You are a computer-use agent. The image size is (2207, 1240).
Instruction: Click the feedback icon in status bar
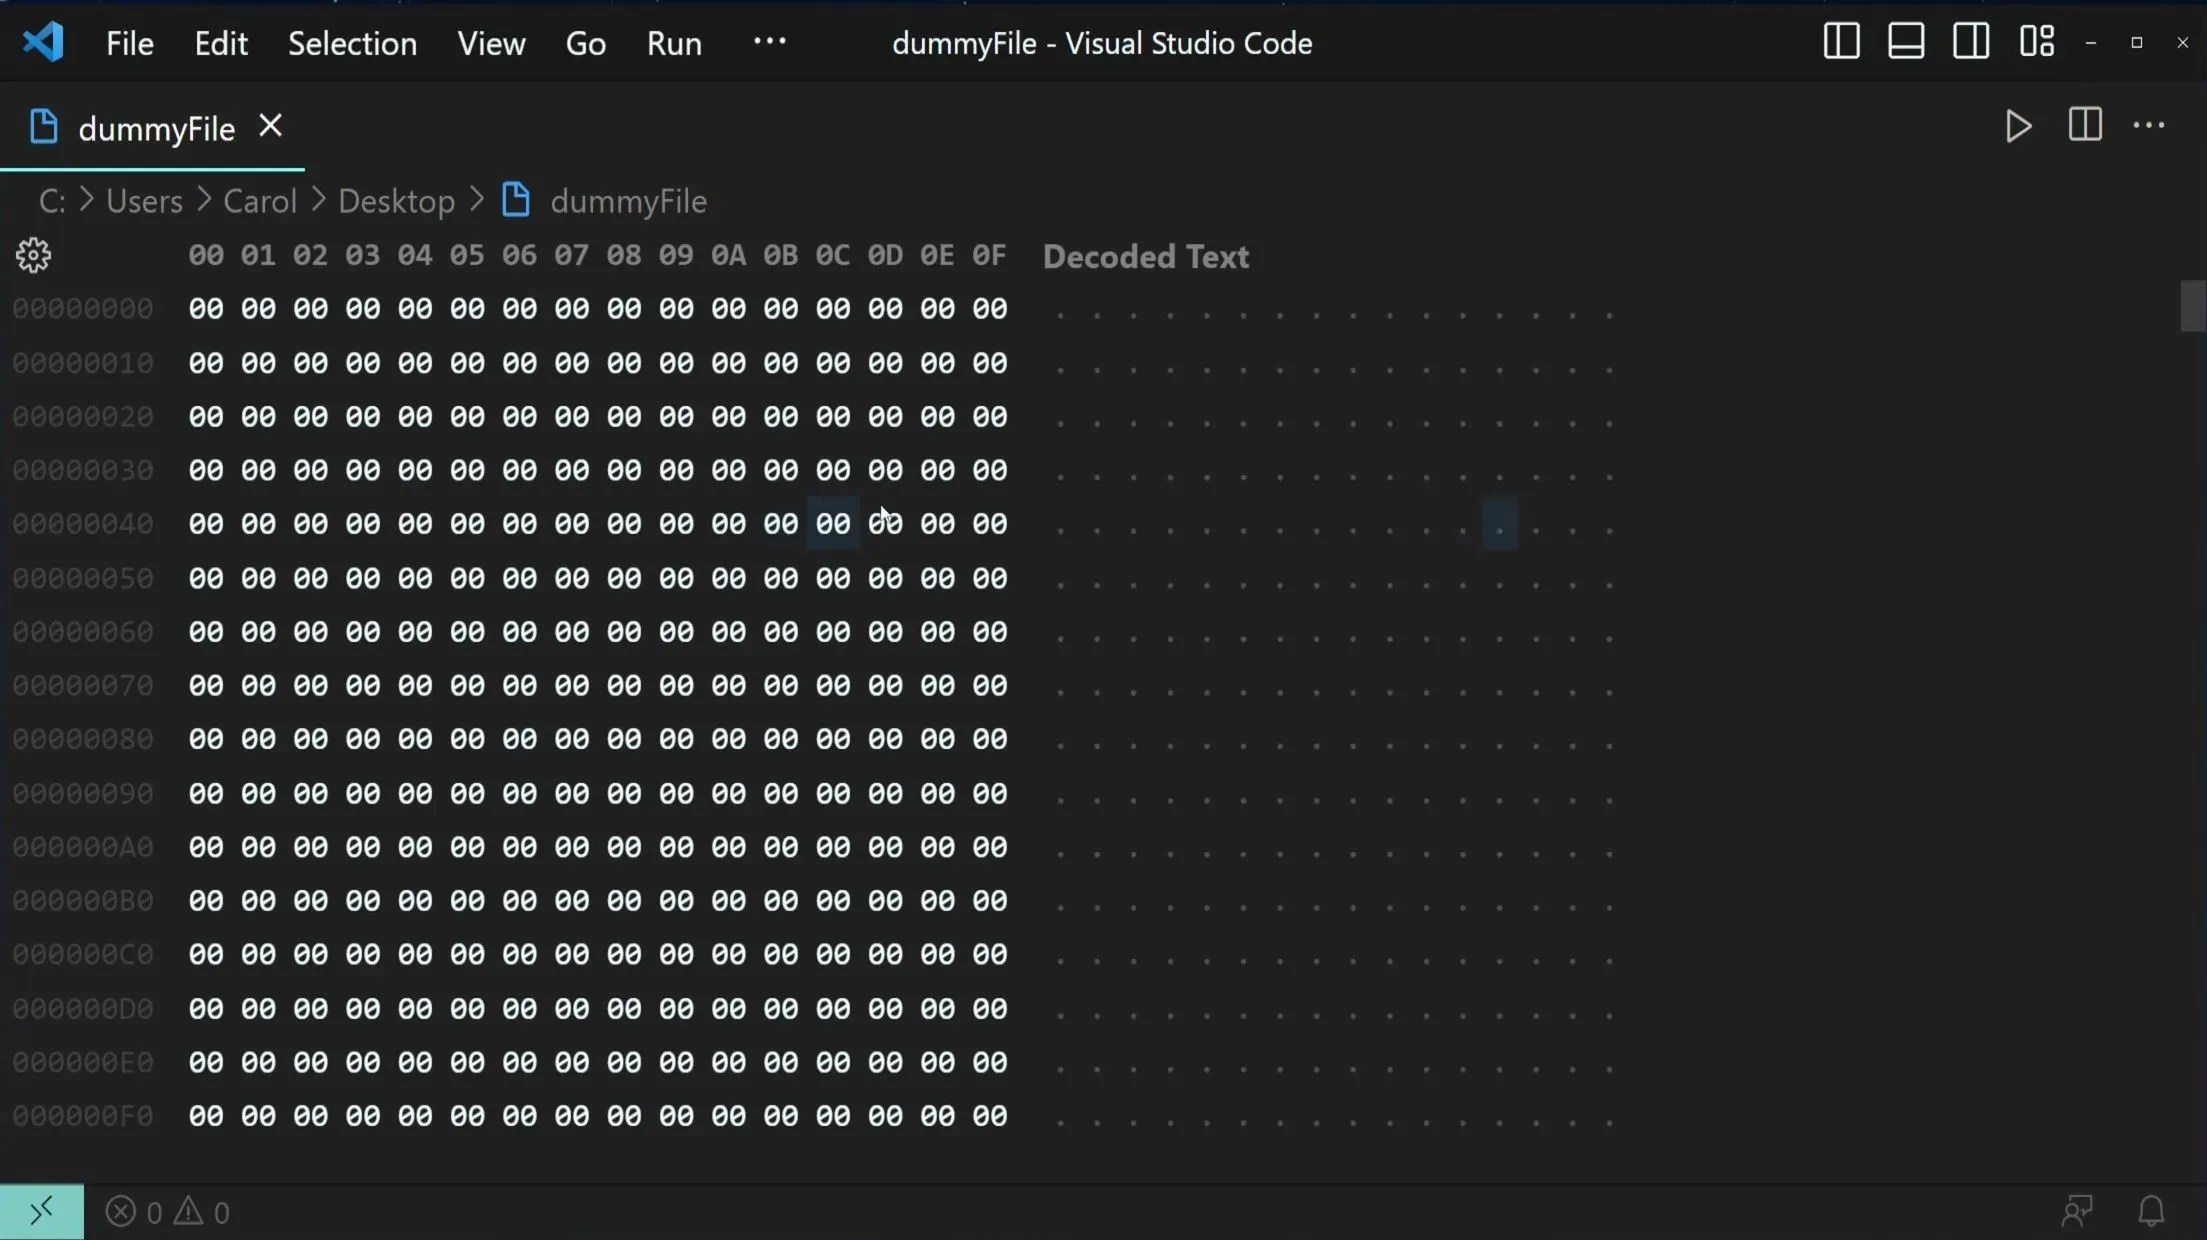2076,1212
